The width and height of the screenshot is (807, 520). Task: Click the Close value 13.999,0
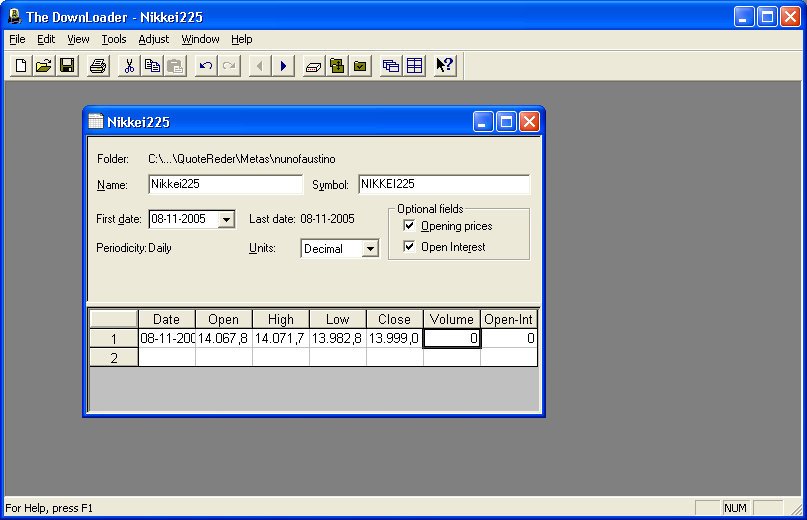pyautogui.click(x=395, y=338)
